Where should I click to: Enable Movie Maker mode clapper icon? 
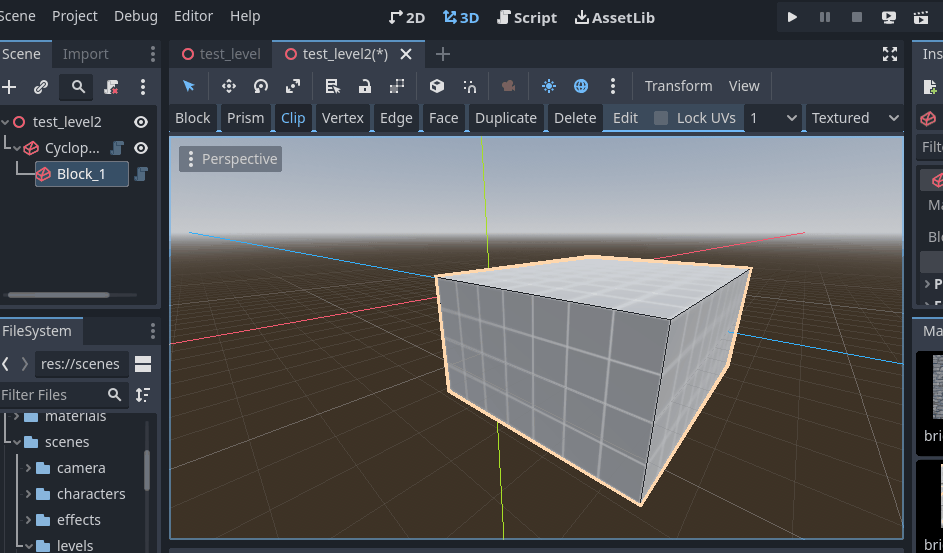(921, 17)
